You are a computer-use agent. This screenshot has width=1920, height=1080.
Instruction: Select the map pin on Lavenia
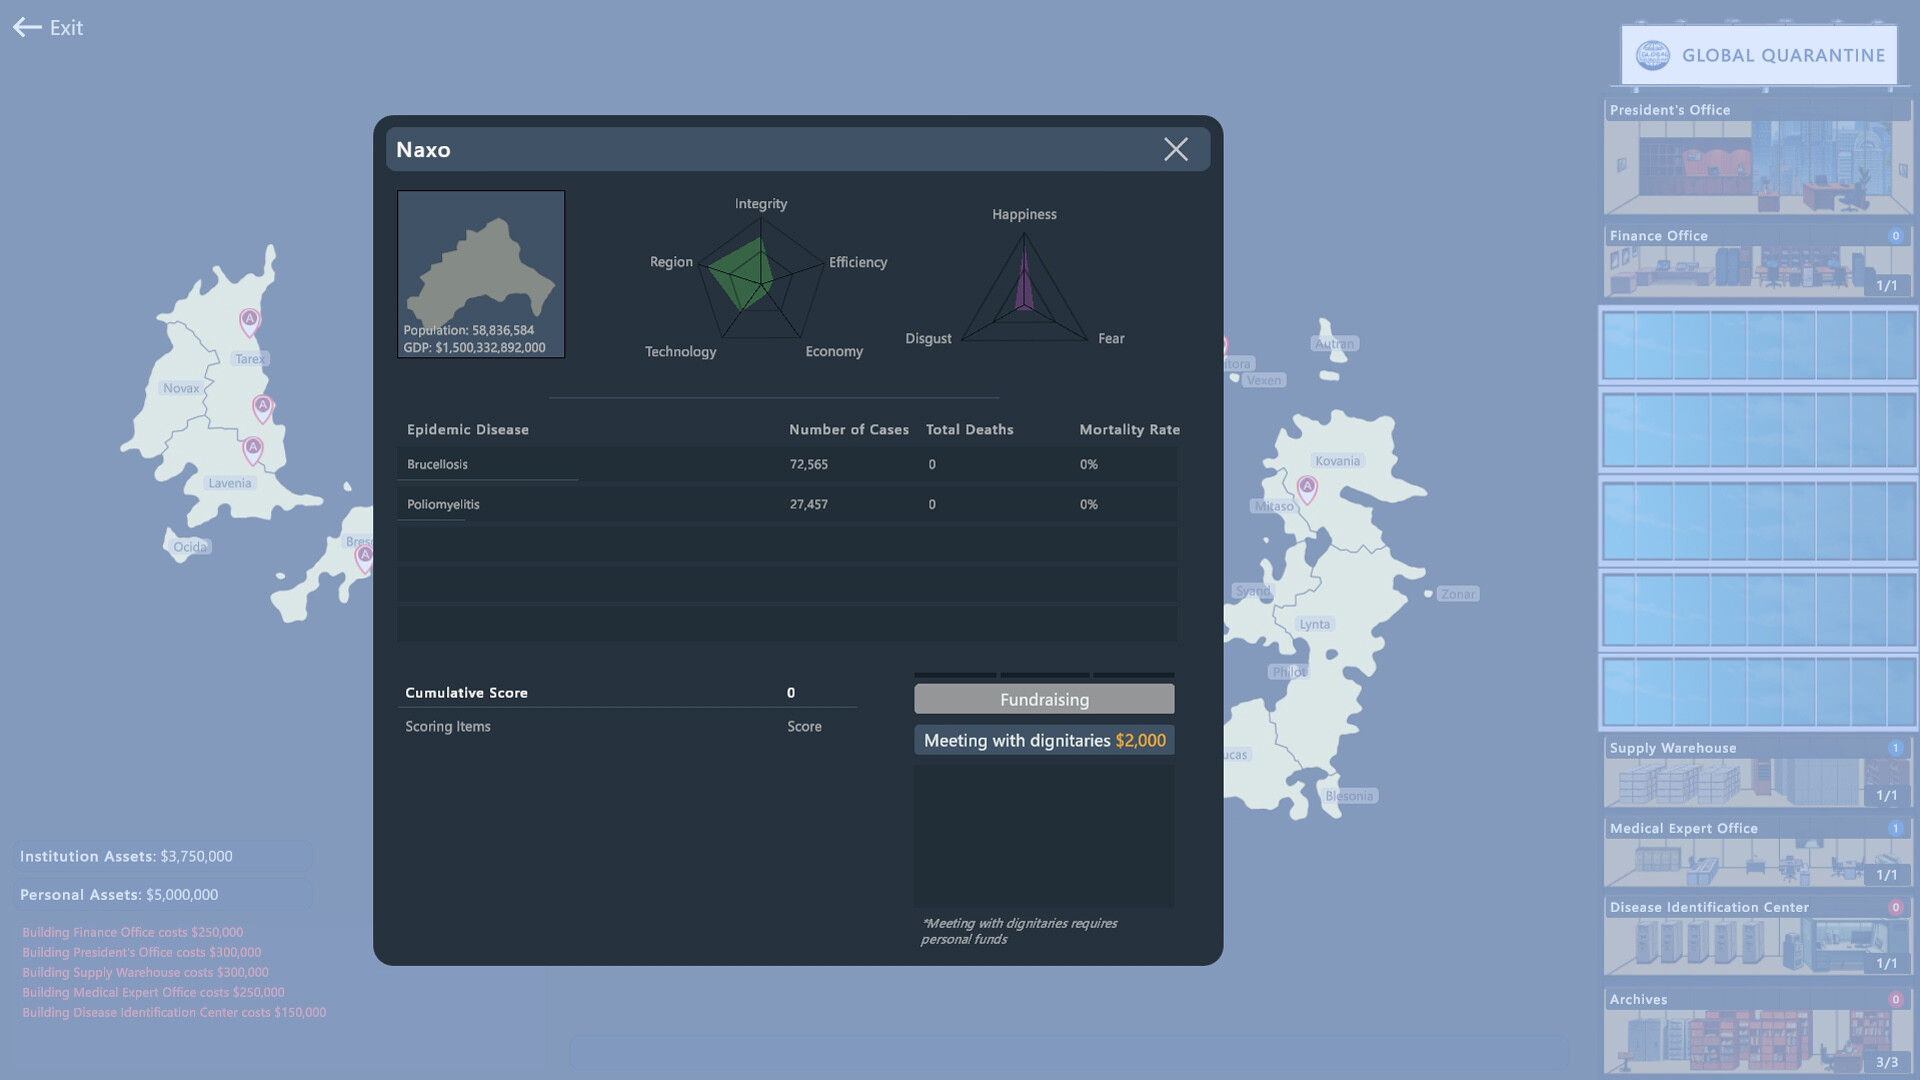[x=252, y=449]
